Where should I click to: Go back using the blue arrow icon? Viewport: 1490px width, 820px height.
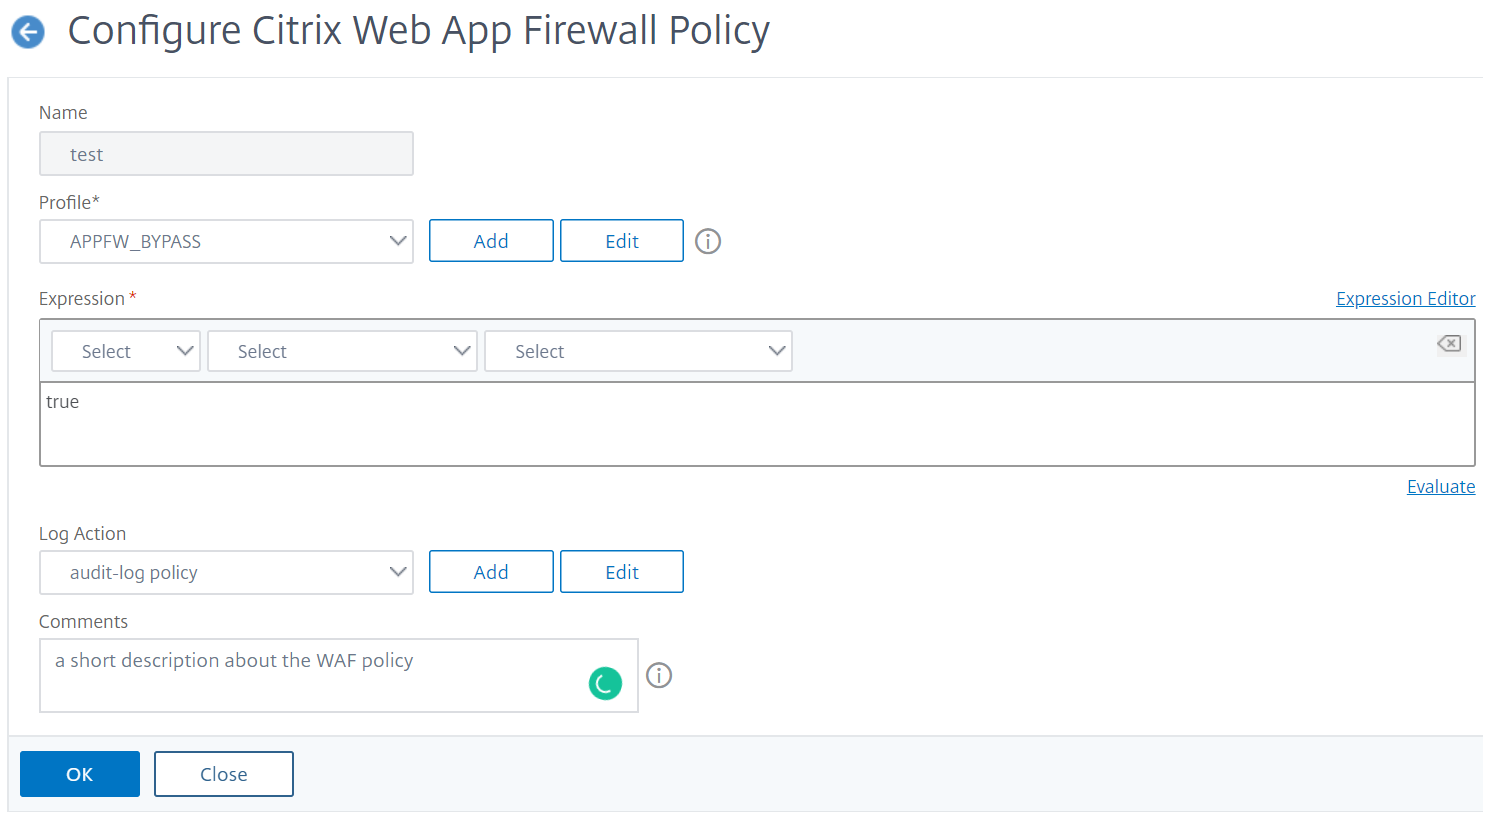pyautogui.click(x=28, y=32)
